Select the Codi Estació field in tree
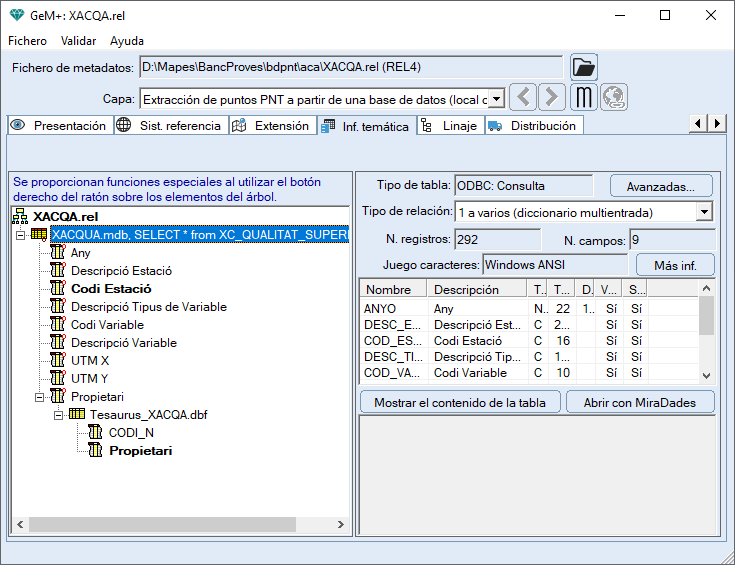The image size is (735, 565). [x=111, y=289]
